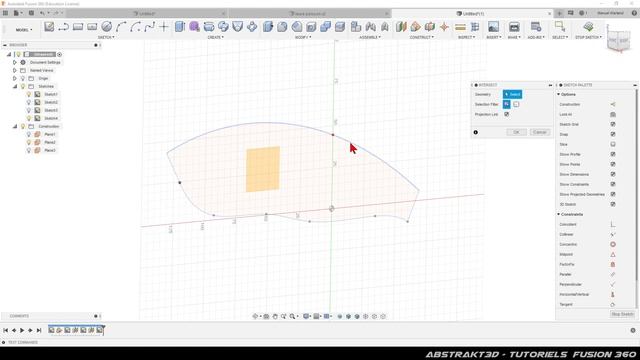Open a new design tab with plus button
Screen dimensions: 640x360
560,13
